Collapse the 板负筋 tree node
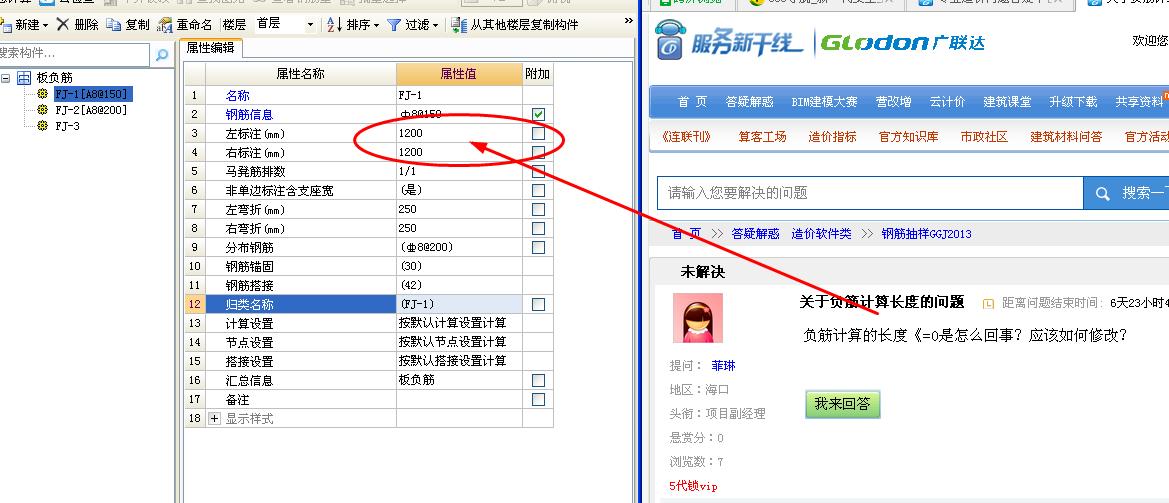The height and width of the screenshot is (503, 1169). coord(6,77)
